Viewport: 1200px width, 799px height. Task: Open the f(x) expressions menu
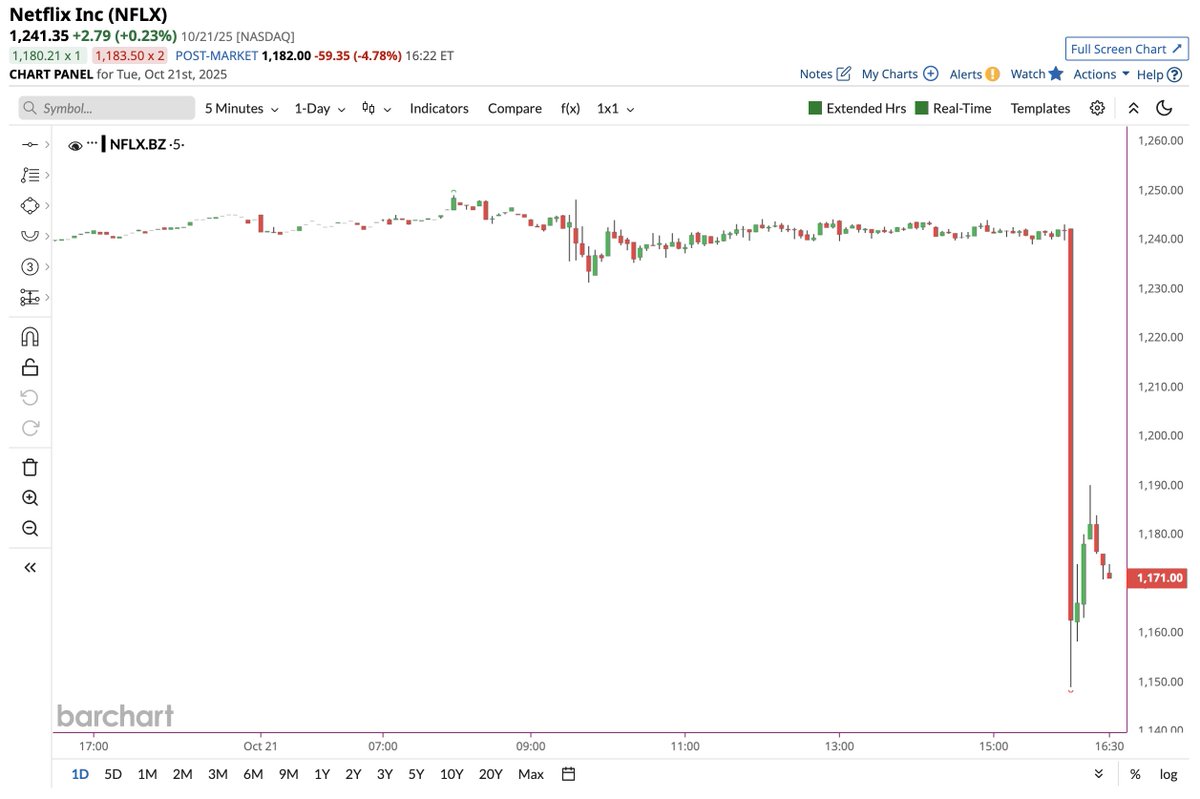point(570,108)
